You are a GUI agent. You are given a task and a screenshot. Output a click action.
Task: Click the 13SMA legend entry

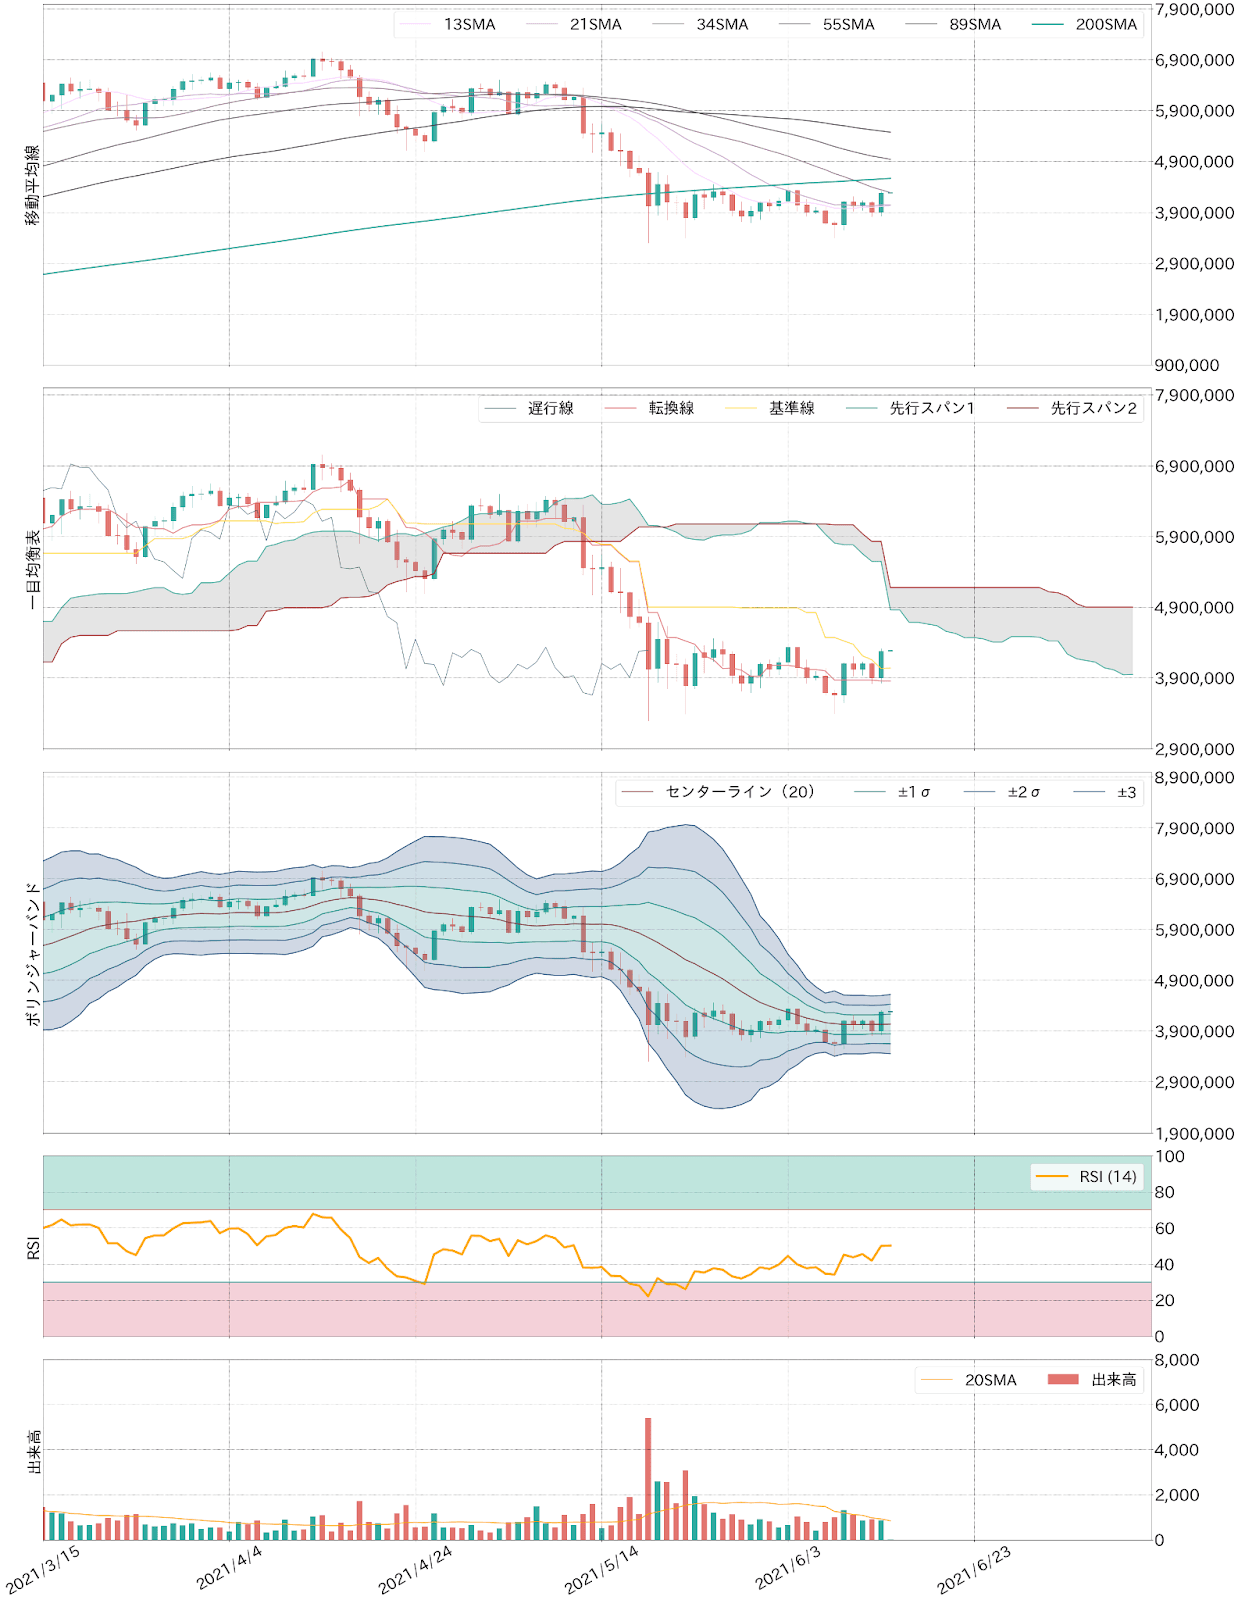click(469, 24)
